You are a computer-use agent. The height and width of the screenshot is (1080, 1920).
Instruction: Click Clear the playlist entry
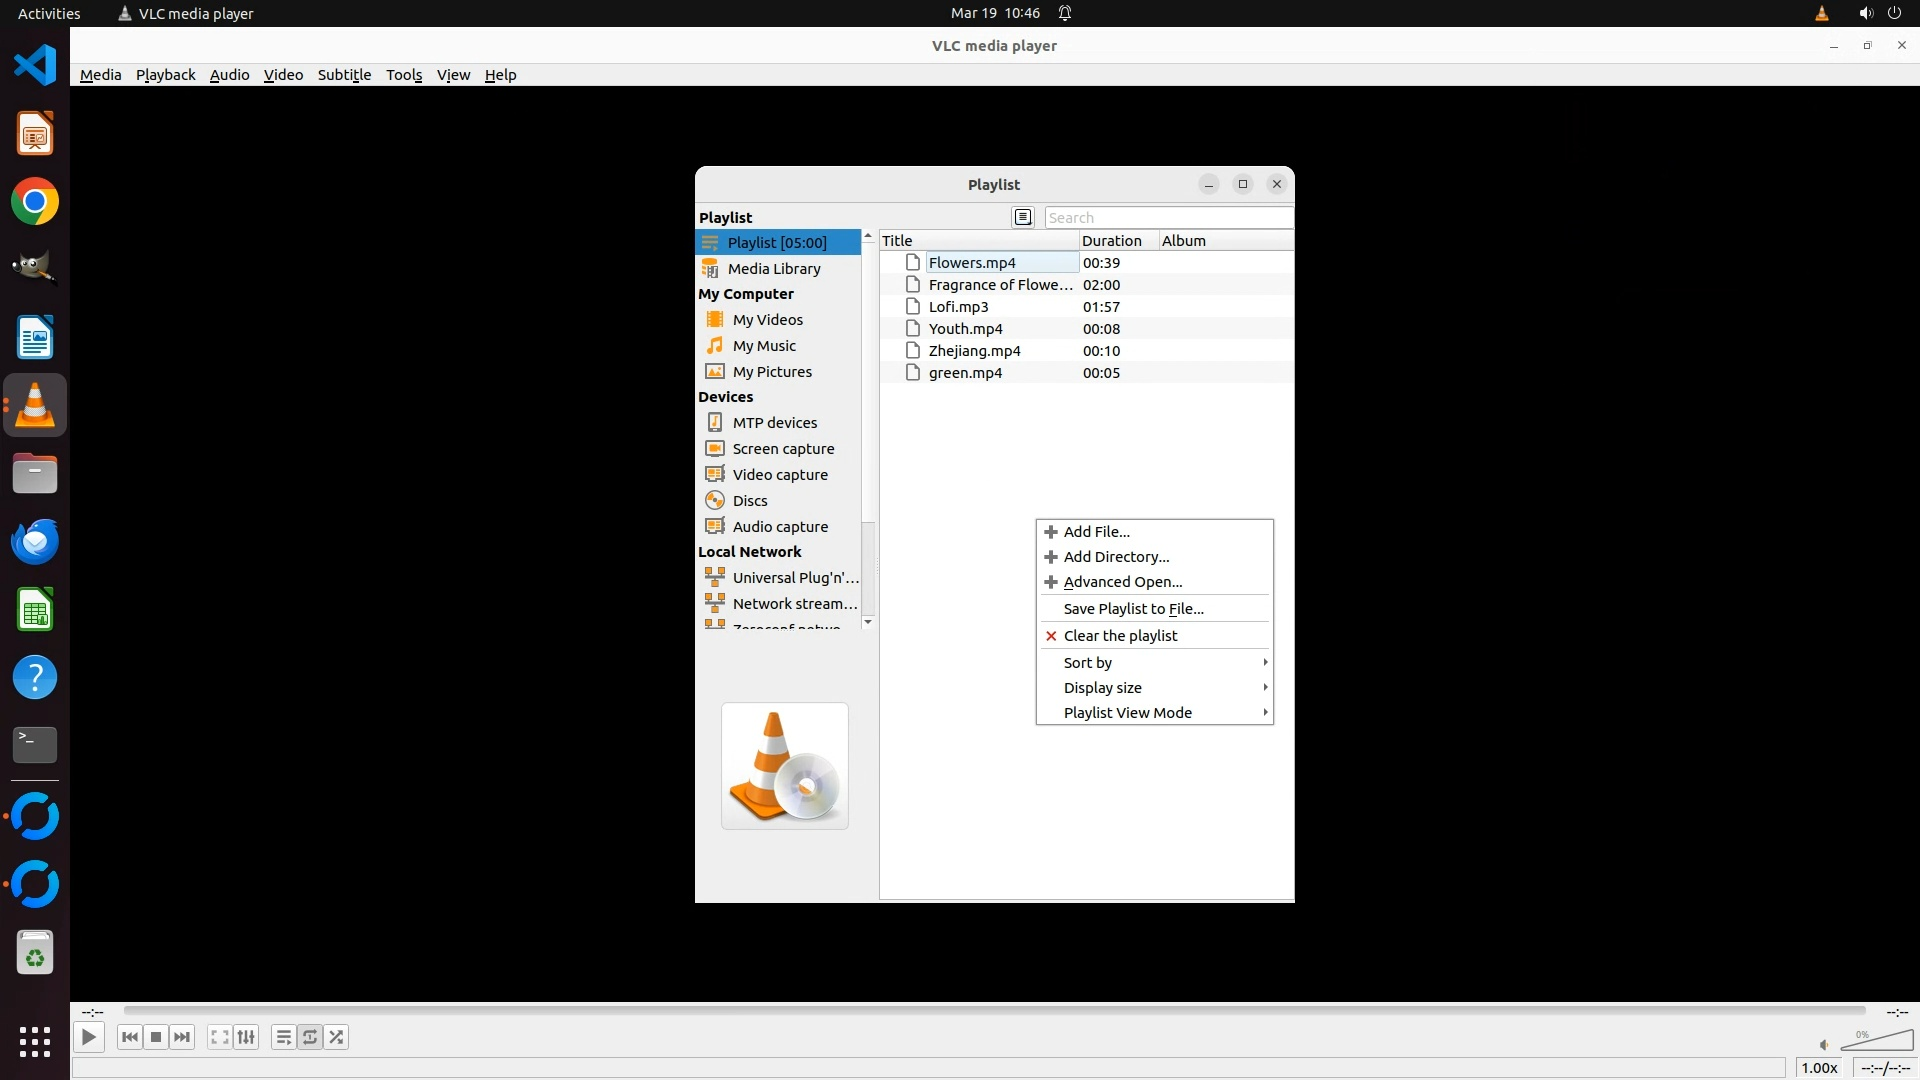1120,635
